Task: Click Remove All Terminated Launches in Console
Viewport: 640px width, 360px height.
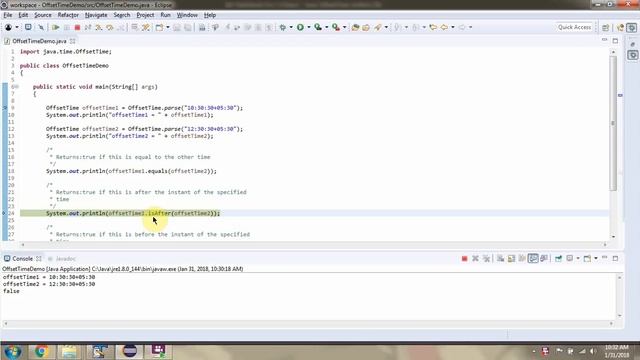Action: click(x=486, y=258)
